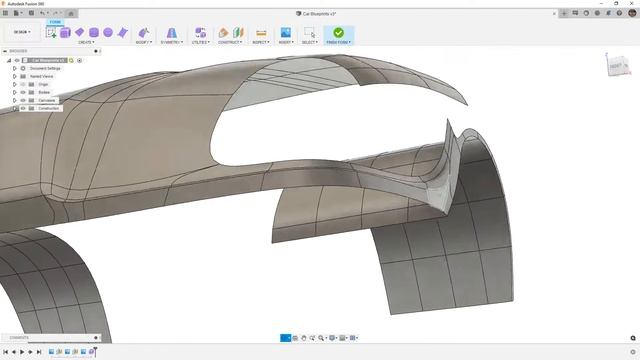Collapse the Browser panel

5,51
